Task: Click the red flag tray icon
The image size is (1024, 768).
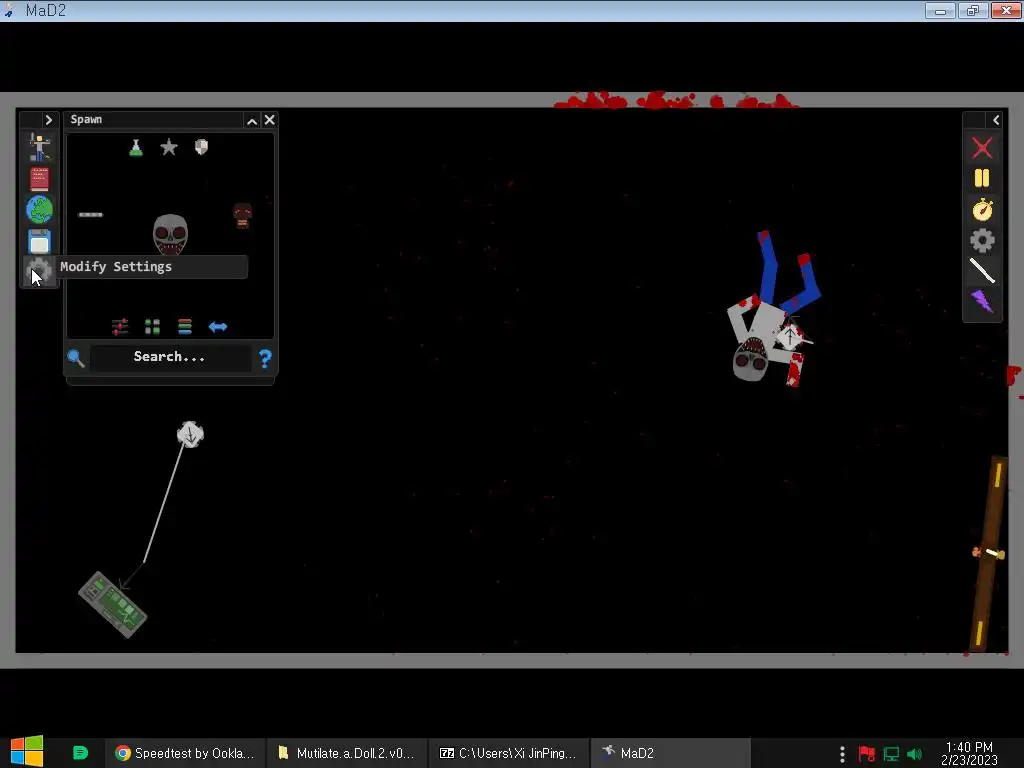Action: tap(866, 754)
